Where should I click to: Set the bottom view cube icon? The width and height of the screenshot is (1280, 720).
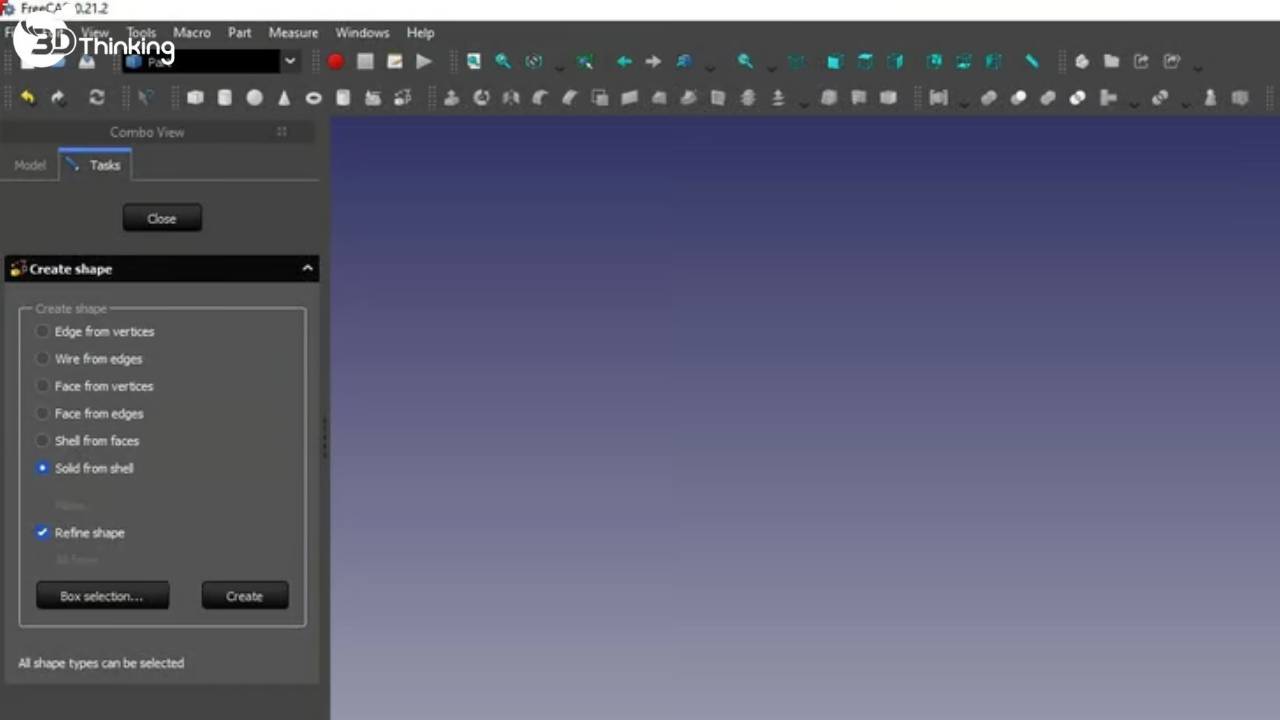pyautogui.click(x=964, y=62)
